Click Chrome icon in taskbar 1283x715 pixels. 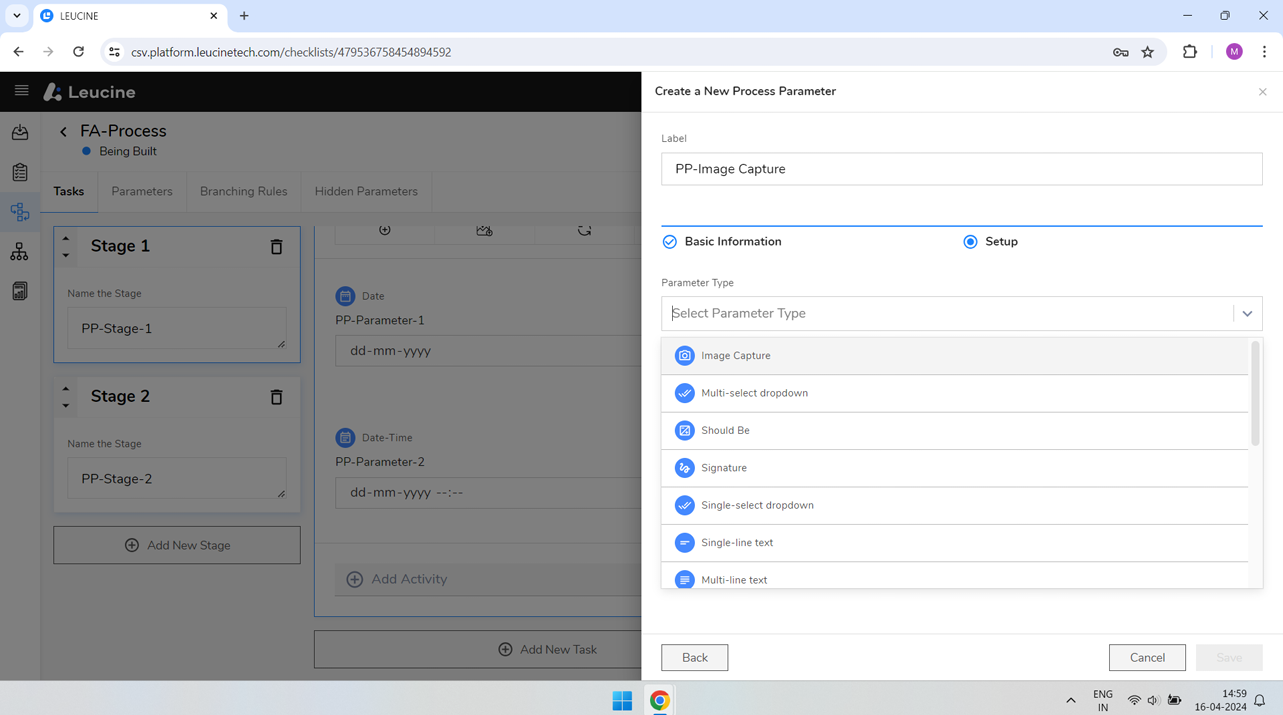click(660, 700)
